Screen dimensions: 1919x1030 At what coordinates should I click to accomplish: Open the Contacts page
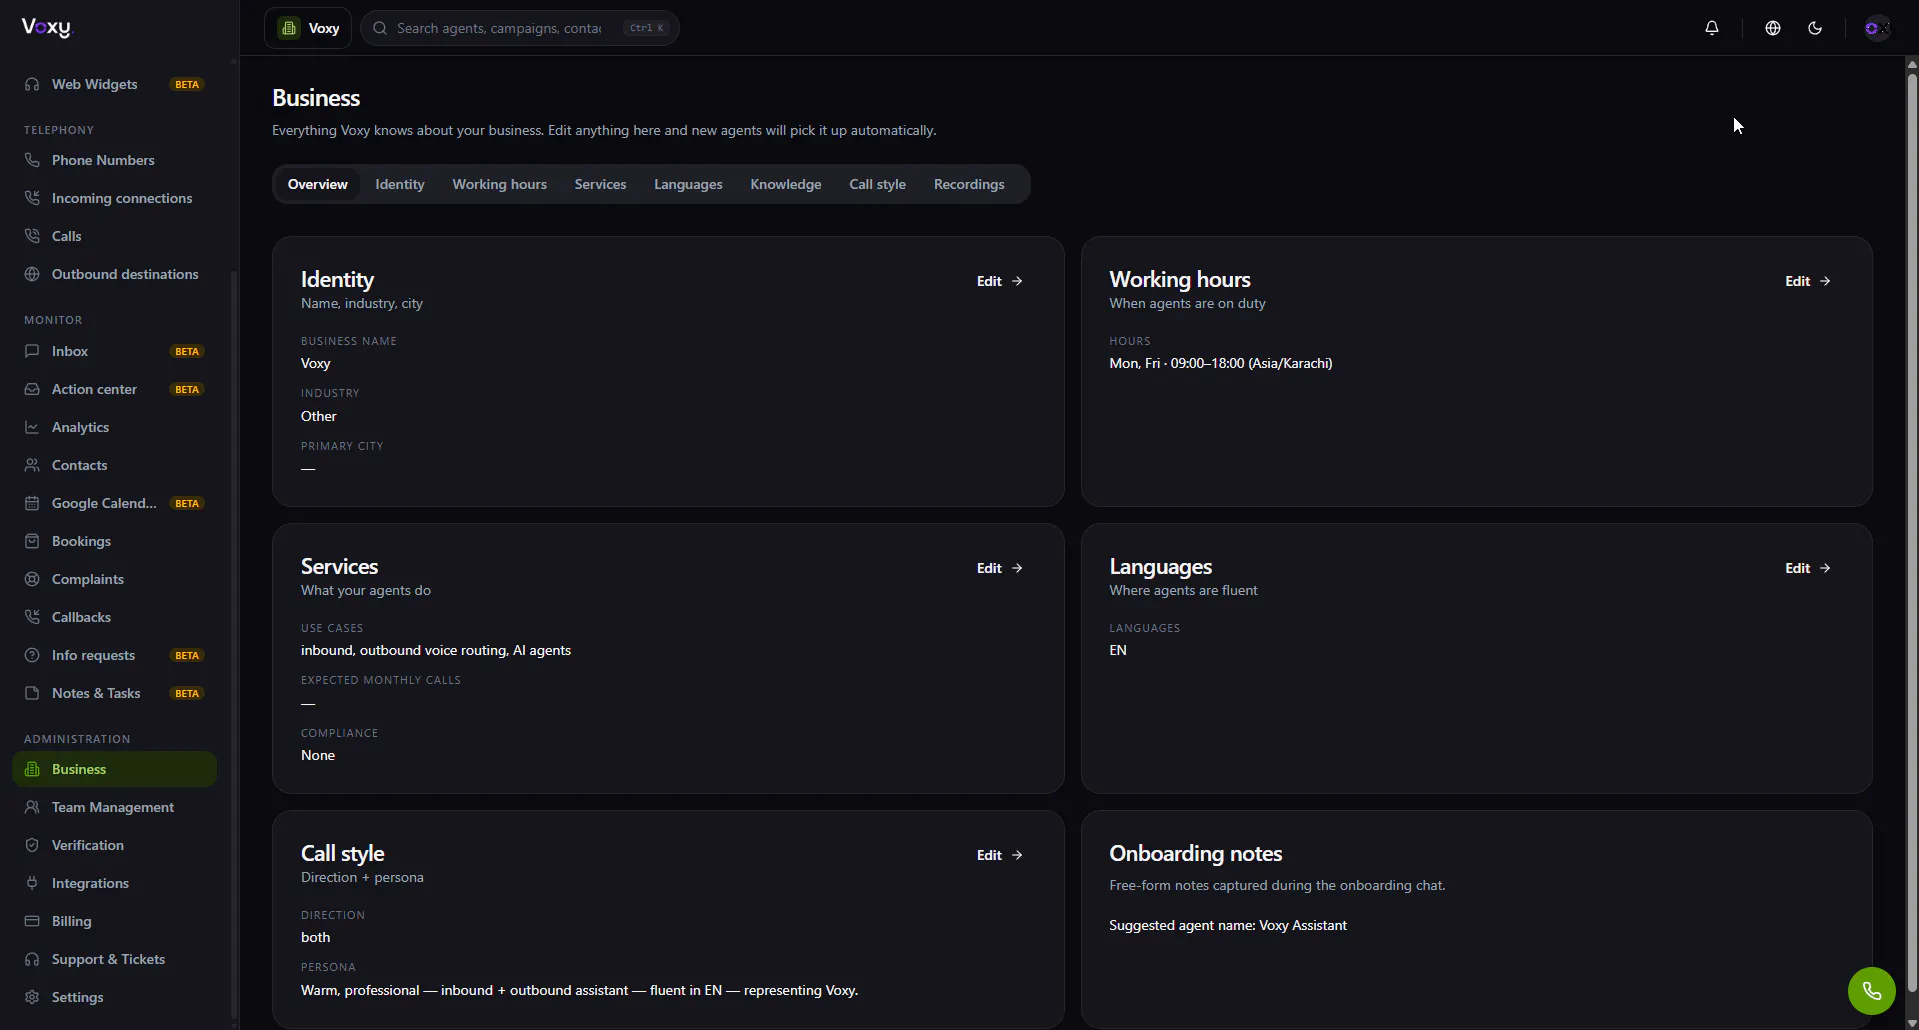pos(114,465)
